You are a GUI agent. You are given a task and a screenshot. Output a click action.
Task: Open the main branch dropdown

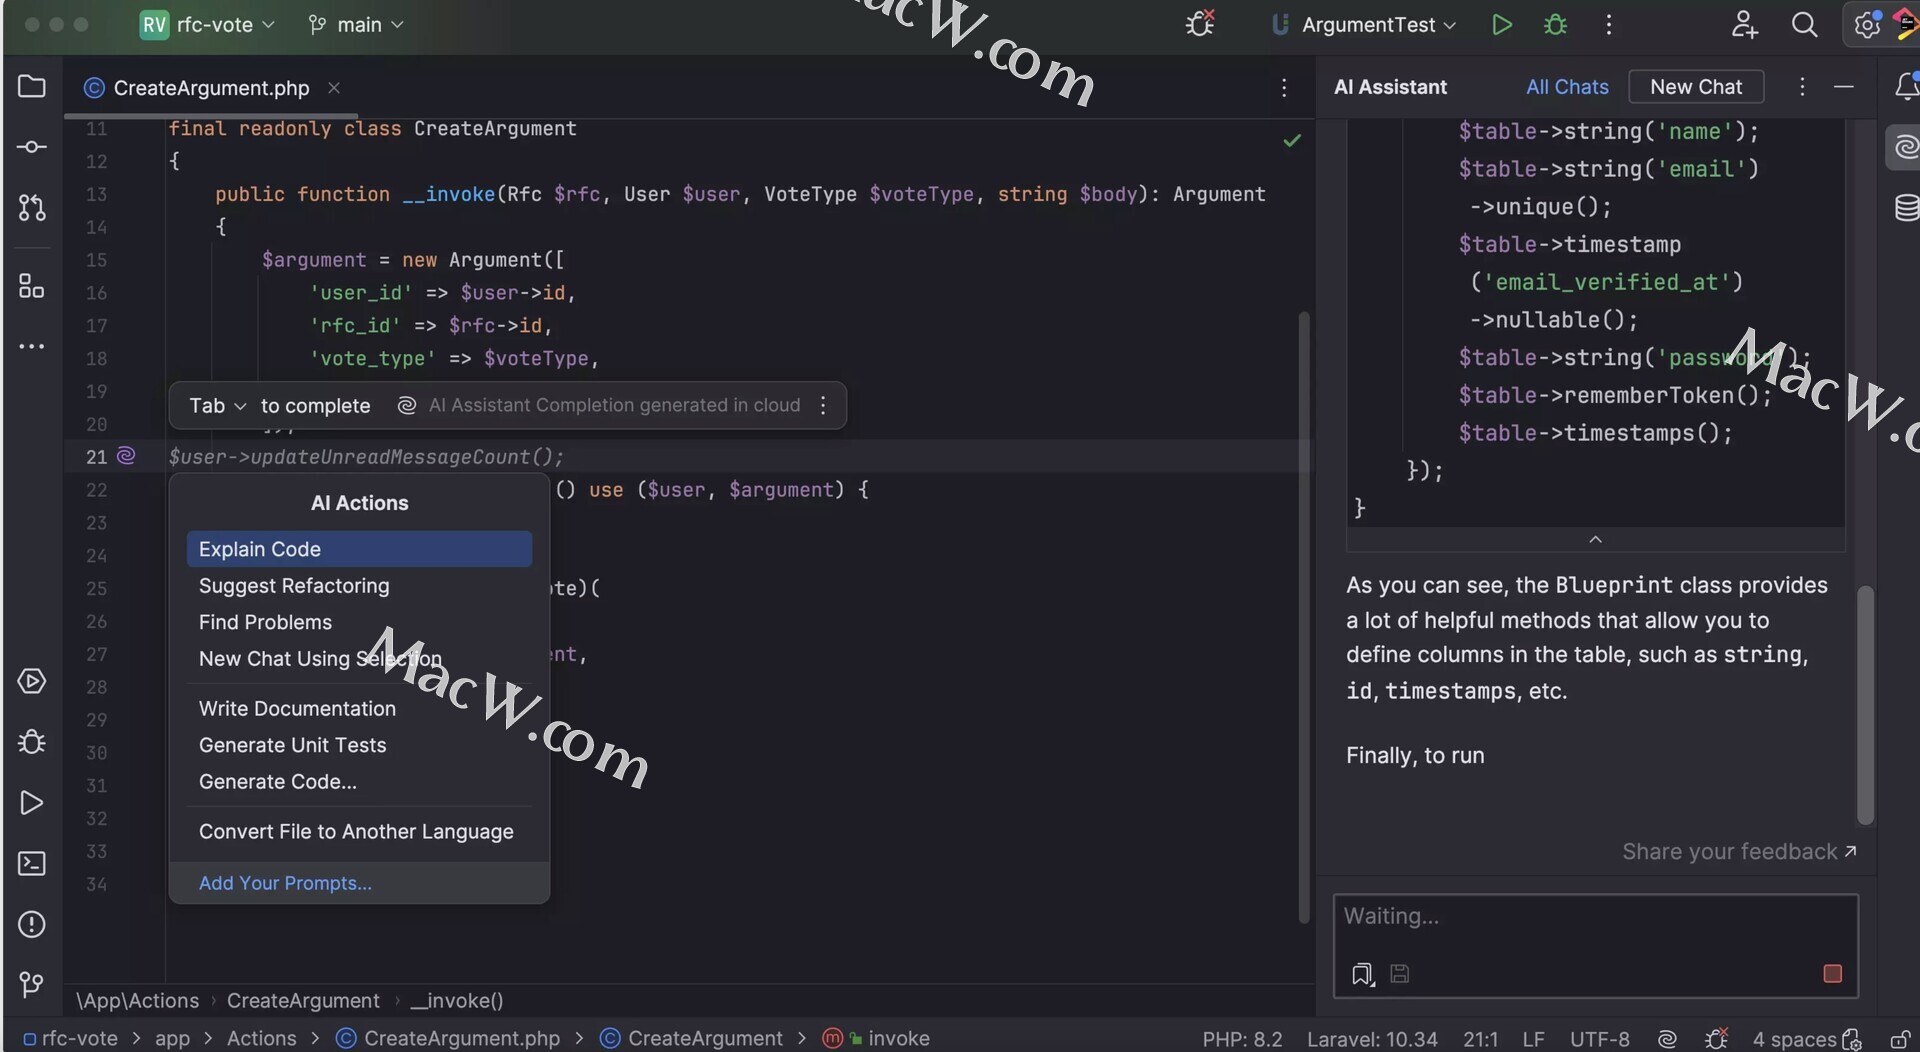[x=356, y=25]
